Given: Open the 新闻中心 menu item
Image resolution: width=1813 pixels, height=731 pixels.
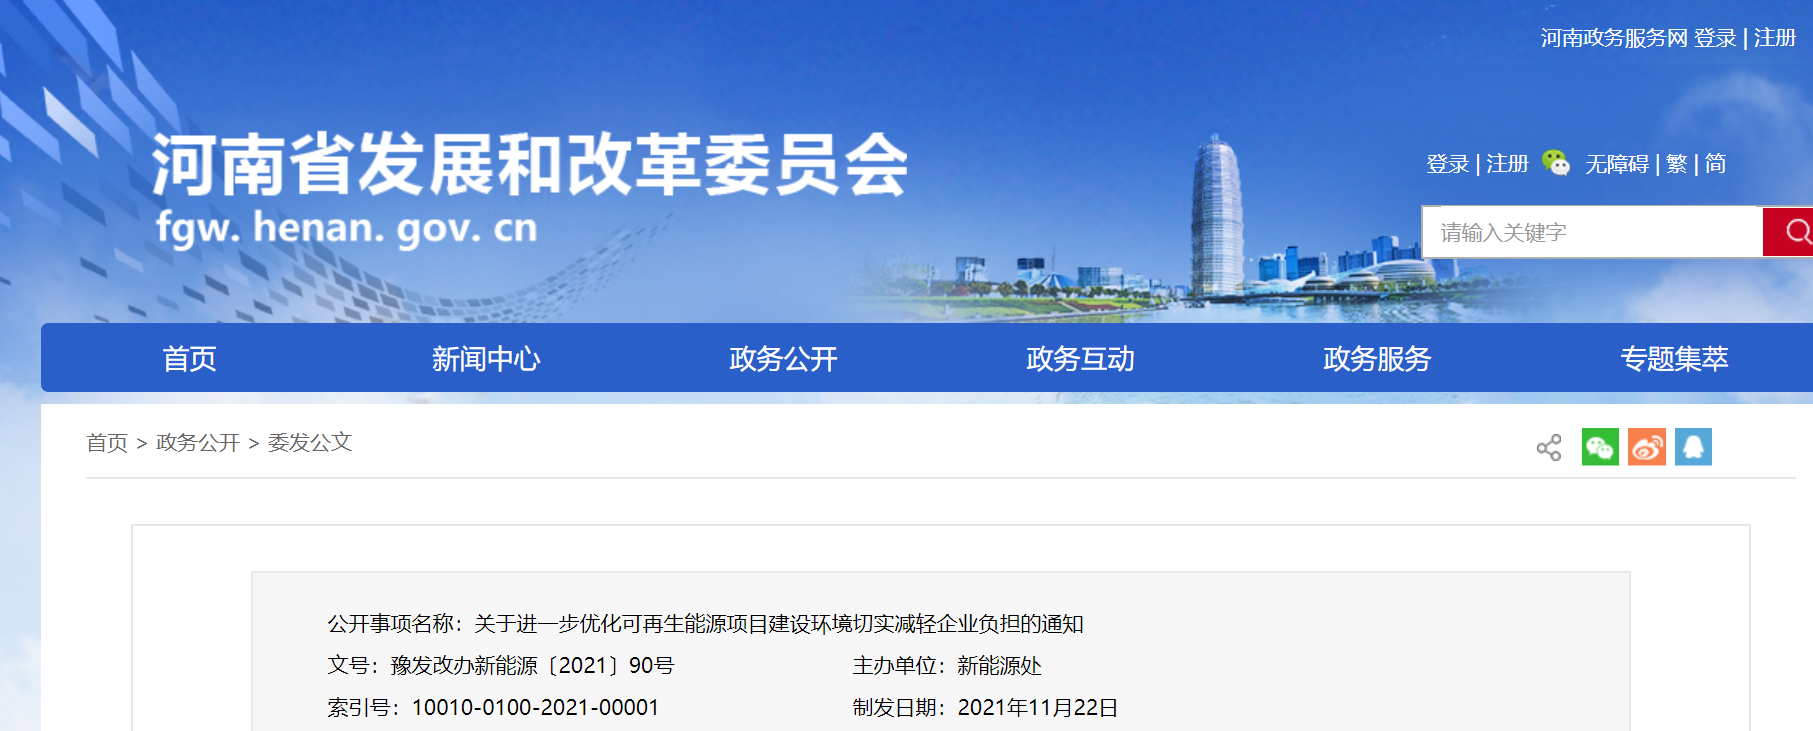Looking at the screenshot, I should pos(486,358).
